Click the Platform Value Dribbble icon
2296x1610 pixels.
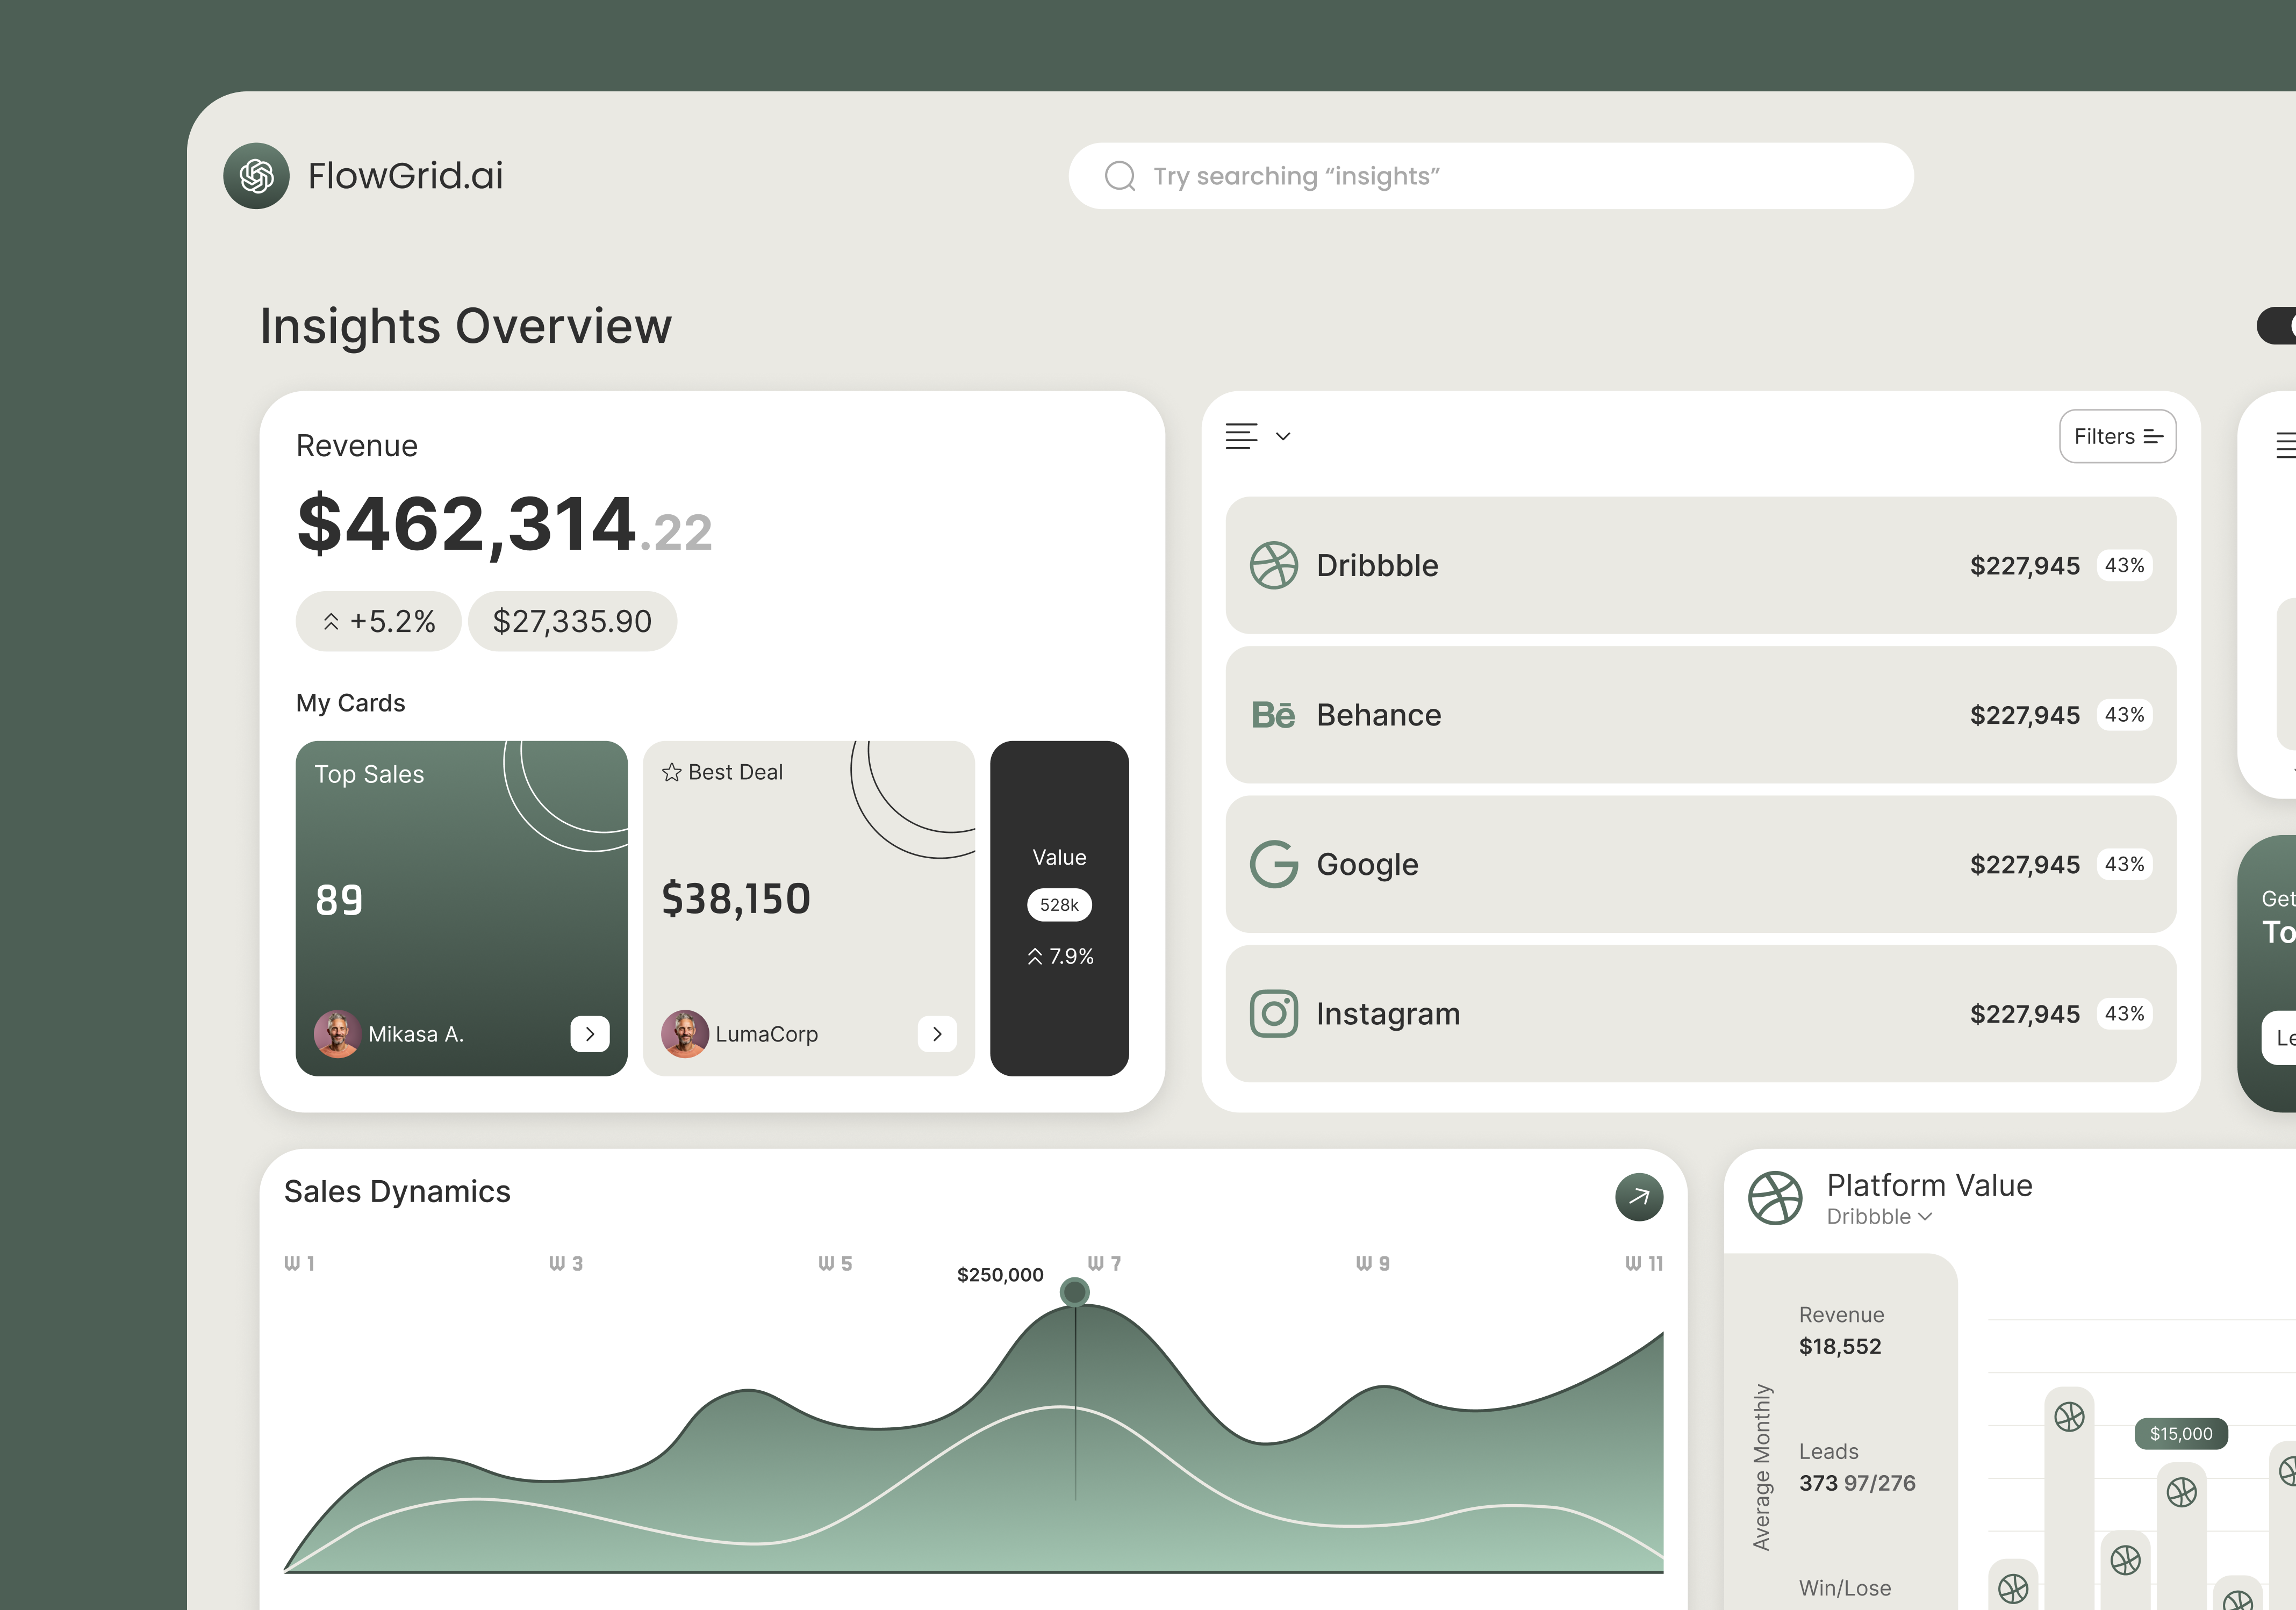(1774, 1197)
